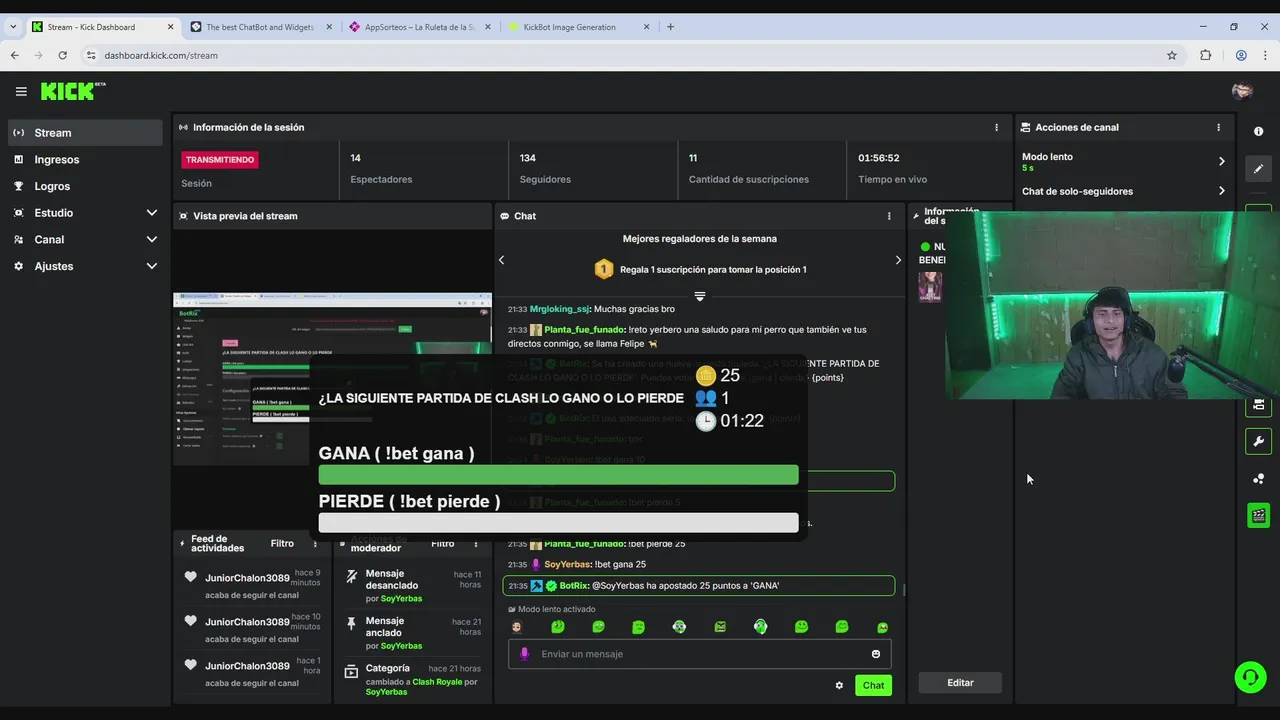Image resolution: width=1280 pixels, height=720 pixels.
Task: Click 'Regala 1 suscripción para tomar la posición 1'
Action: coord(713,270)
